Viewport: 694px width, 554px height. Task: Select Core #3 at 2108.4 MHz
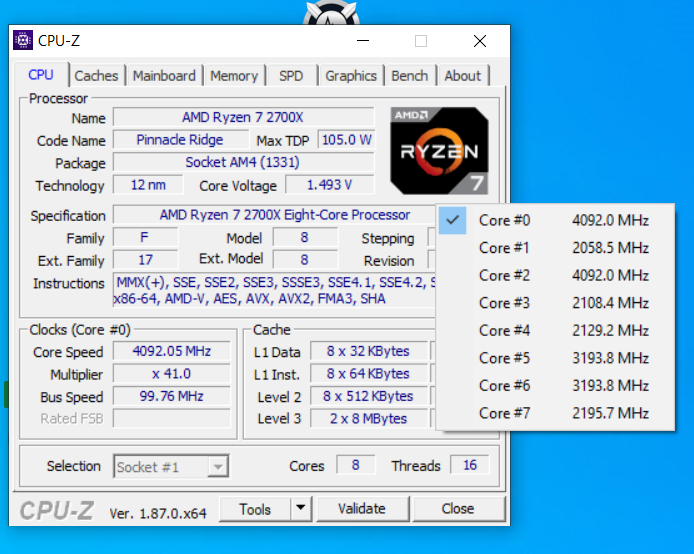[x=555, y=303]
